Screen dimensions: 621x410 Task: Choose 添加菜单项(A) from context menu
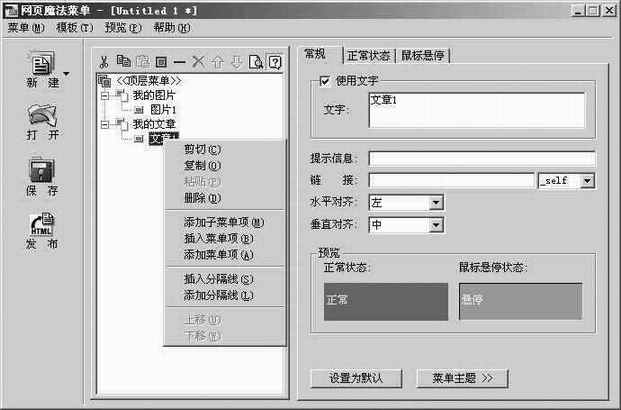point(225,255)
